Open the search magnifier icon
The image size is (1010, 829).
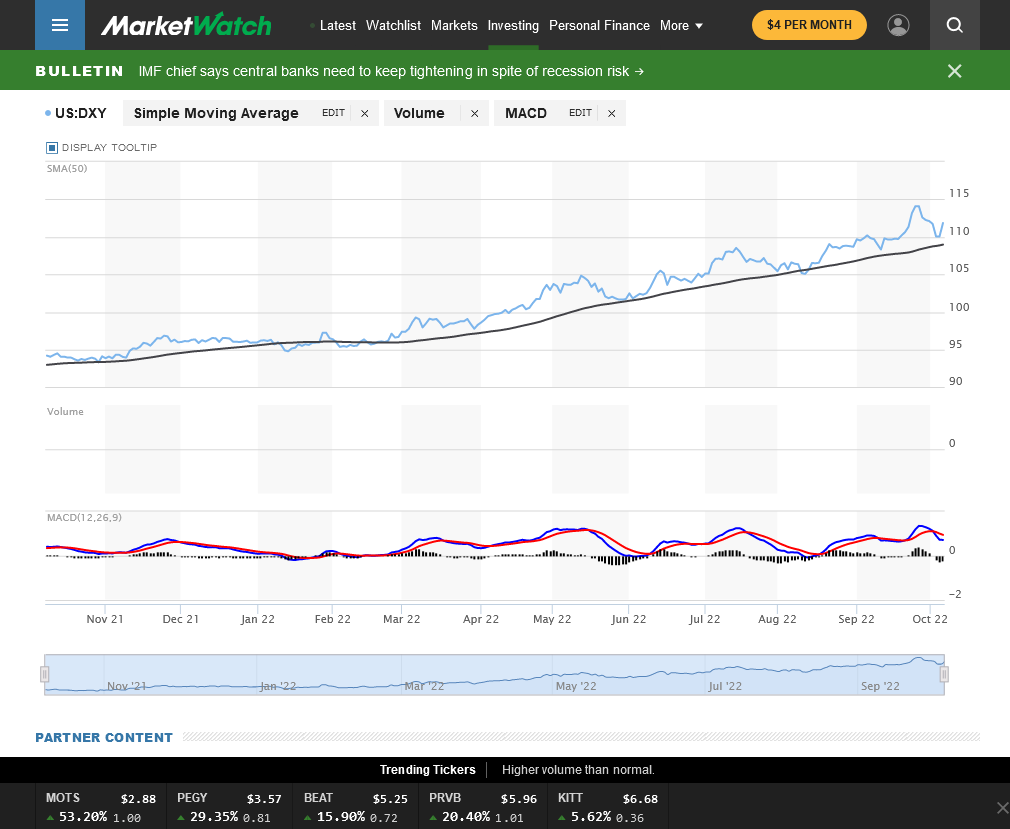click(954, 25)
